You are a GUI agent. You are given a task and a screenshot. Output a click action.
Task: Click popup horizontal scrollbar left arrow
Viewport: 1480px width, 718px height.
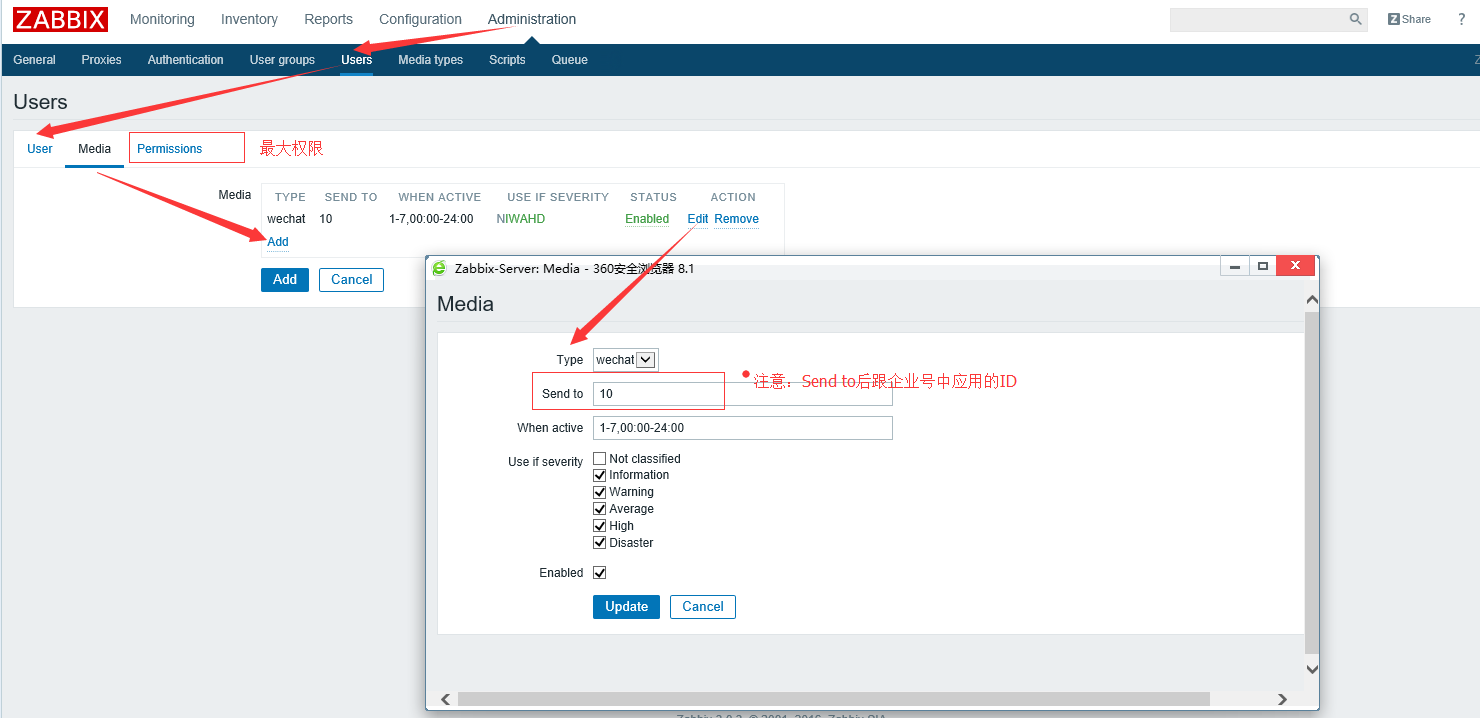click(446, 699)
